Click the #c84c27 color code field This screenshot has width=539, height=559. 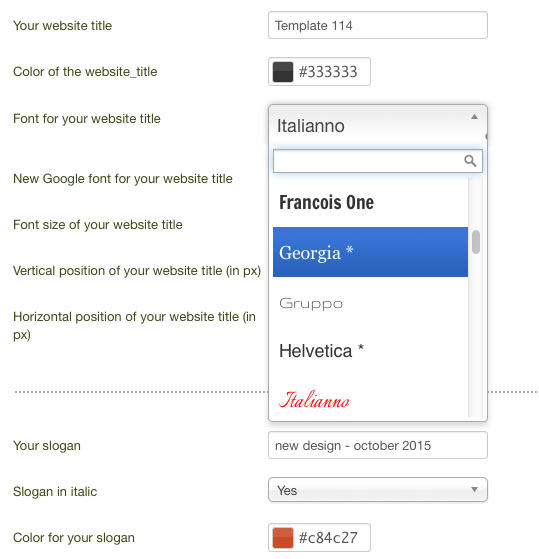pos(319,538)
